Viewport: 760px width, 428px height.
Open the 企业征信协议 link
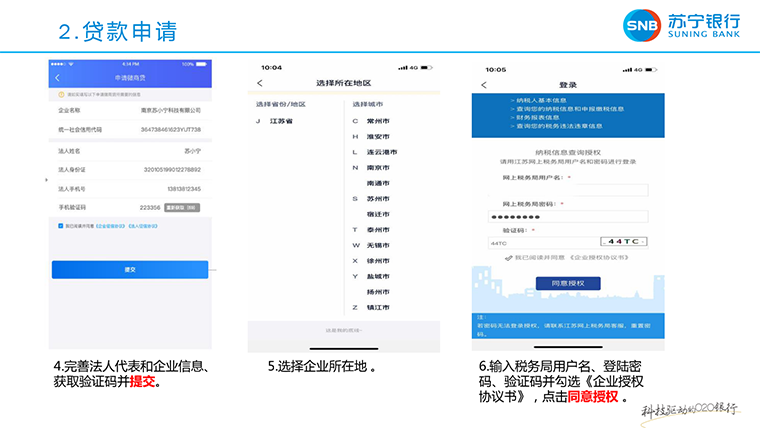[111, 226]
